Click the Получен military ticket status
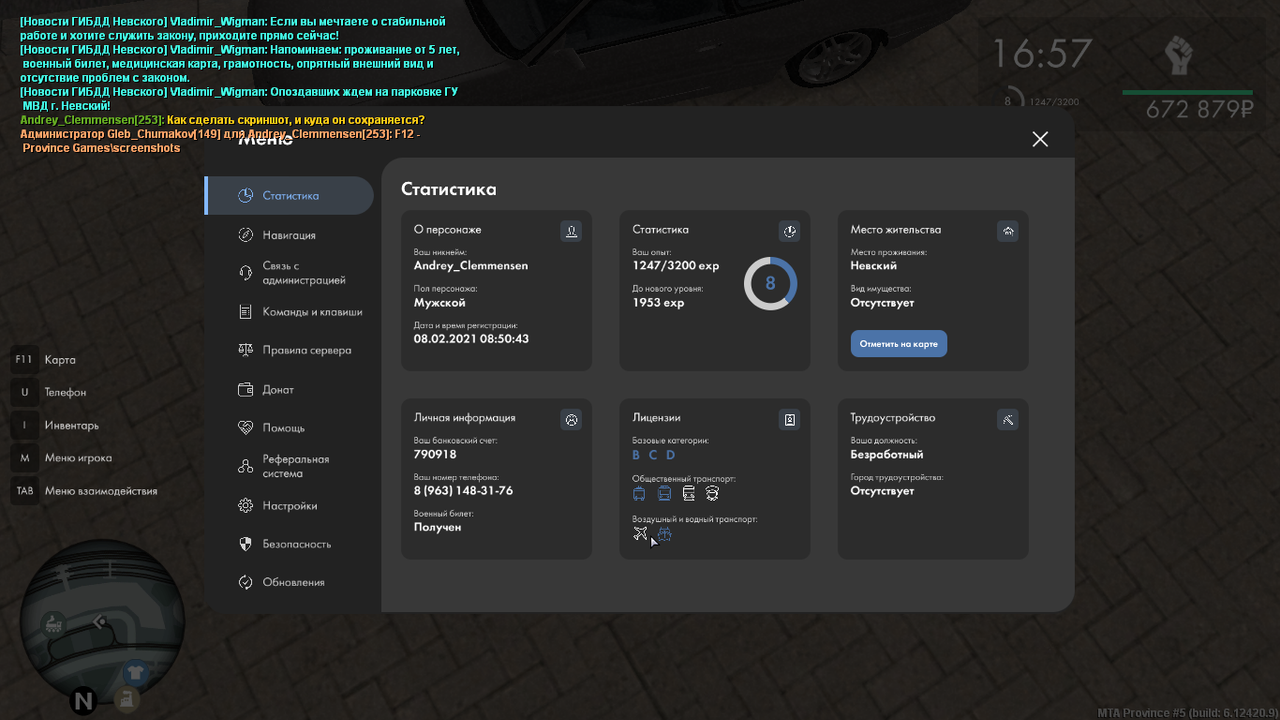 pyautogui.click(x=438, y=527)
